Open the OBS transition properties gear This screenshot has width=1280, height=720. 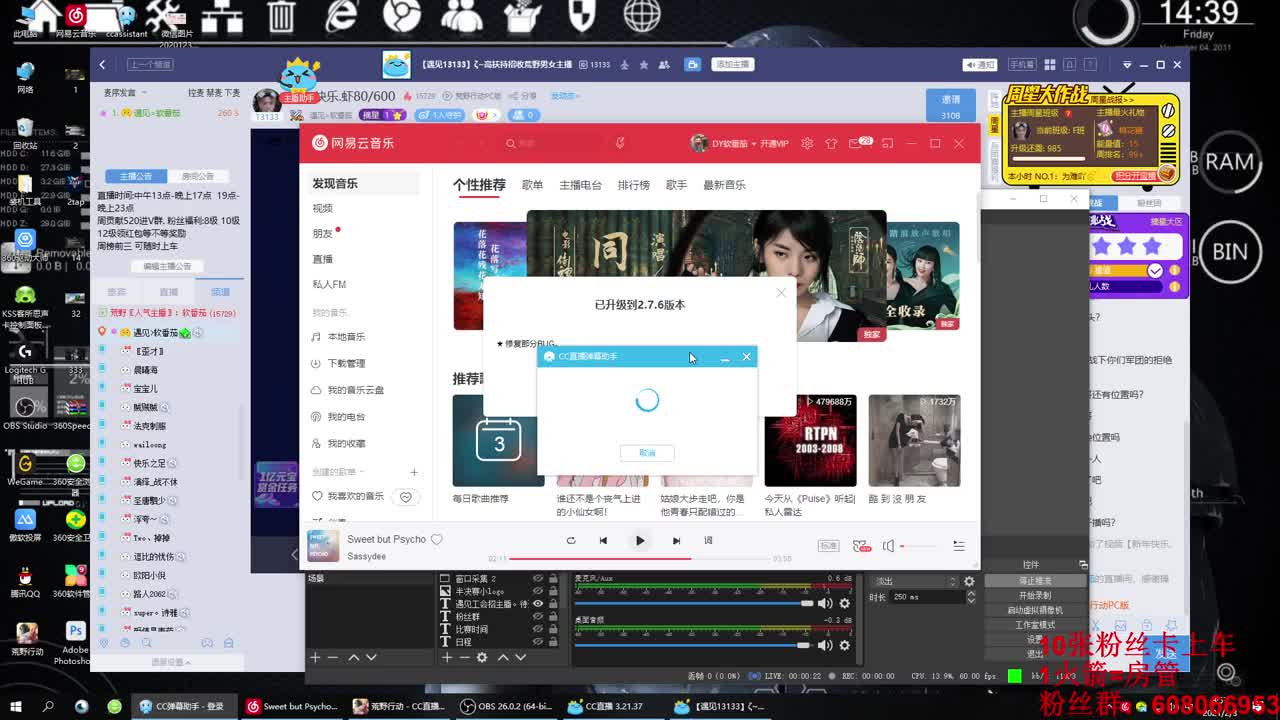(969, 581)
